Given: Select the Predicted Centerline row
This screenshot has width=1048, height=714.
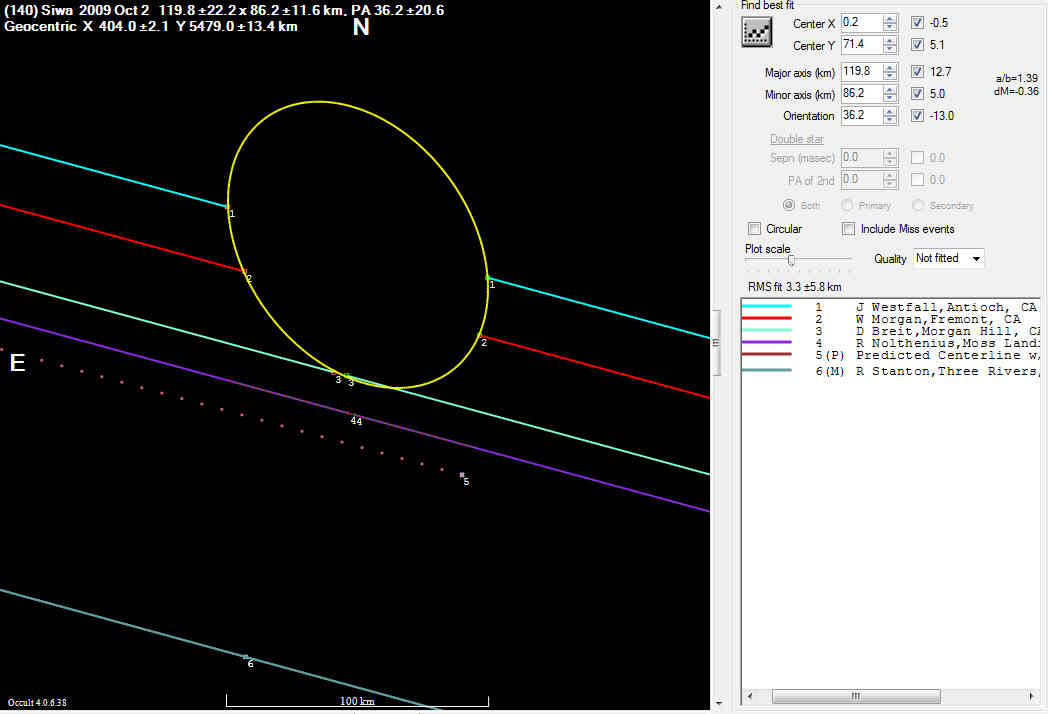Looking at the screenshot, I should pyautogui.click(x=890, y=356).
